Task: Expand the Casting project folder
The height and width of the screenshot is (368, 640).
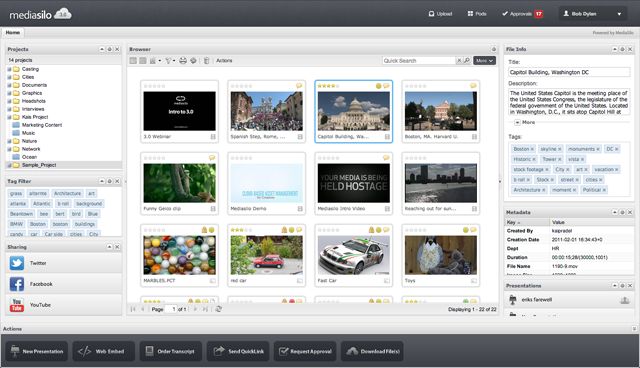Action: [9, 69]
